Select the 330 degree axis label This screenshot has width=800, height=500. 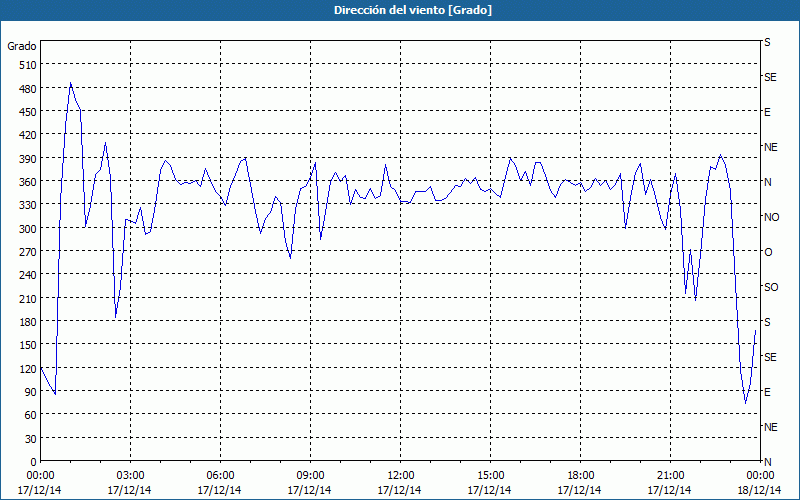tap(29, 205)
